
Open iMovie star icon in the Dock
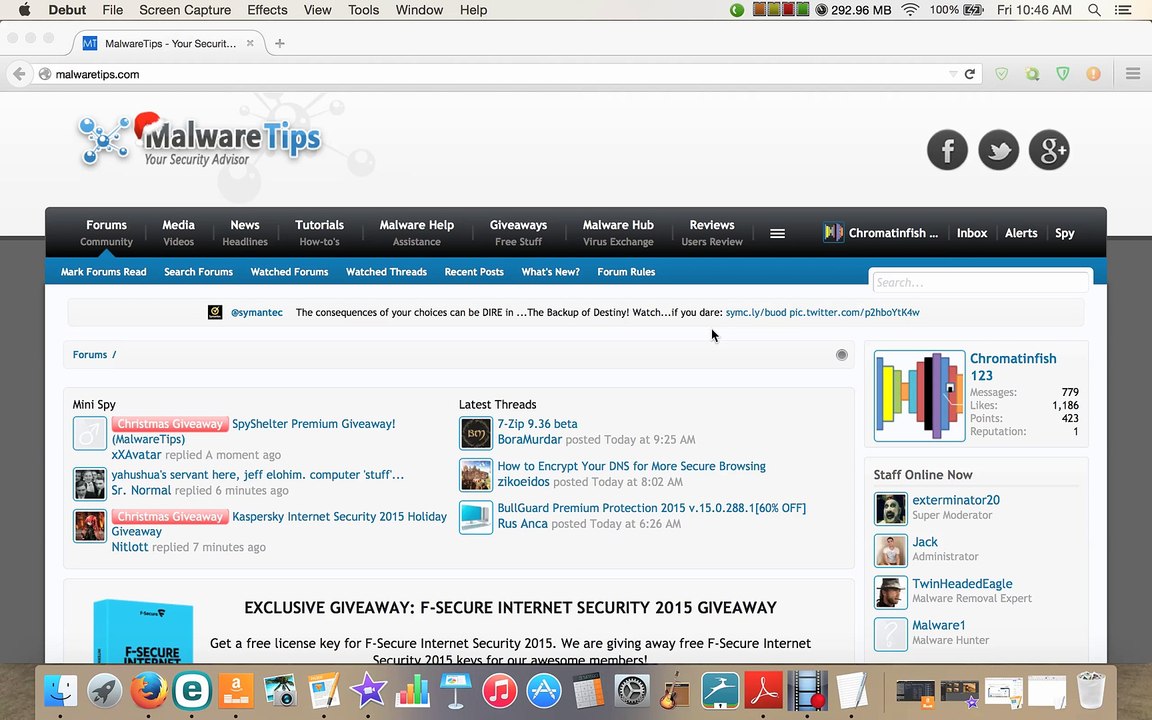pyautogui.click(x=368, y=691)
